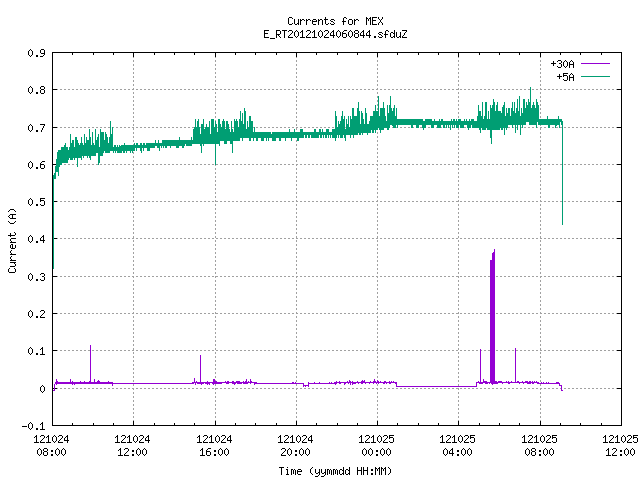Click the X-axis label 'Time (yymmdd HH:MM)'

[x=335, y=471]
